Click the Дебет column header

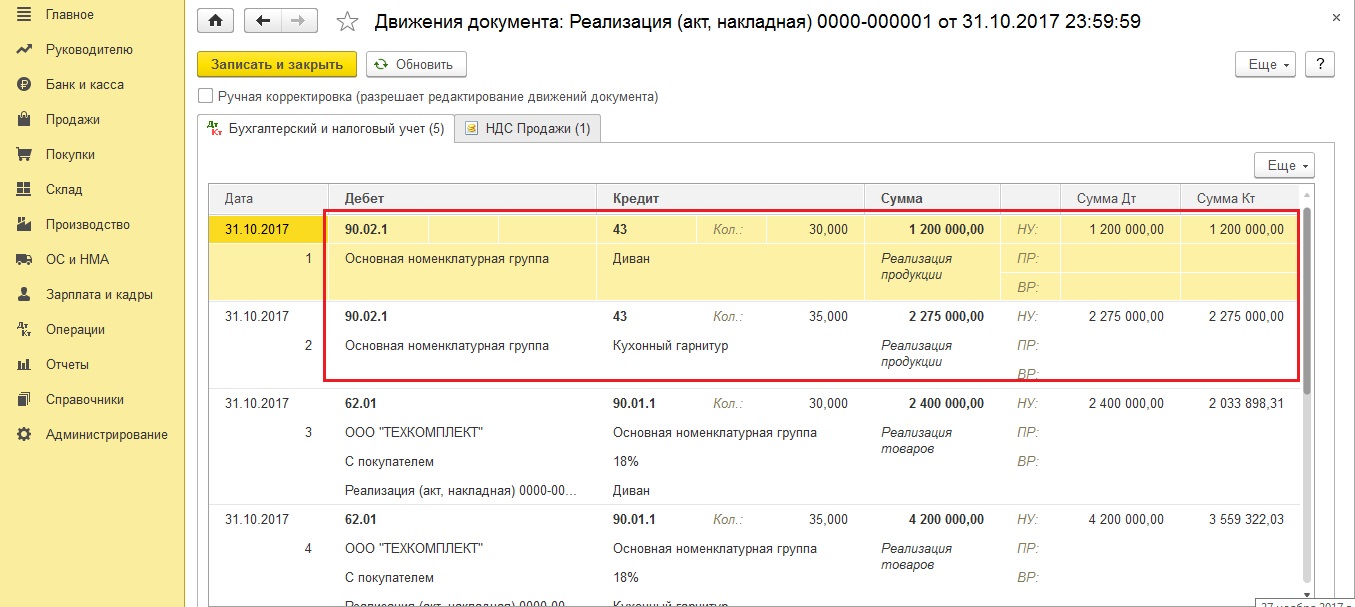pyautogui.click(x=462, y=198)
